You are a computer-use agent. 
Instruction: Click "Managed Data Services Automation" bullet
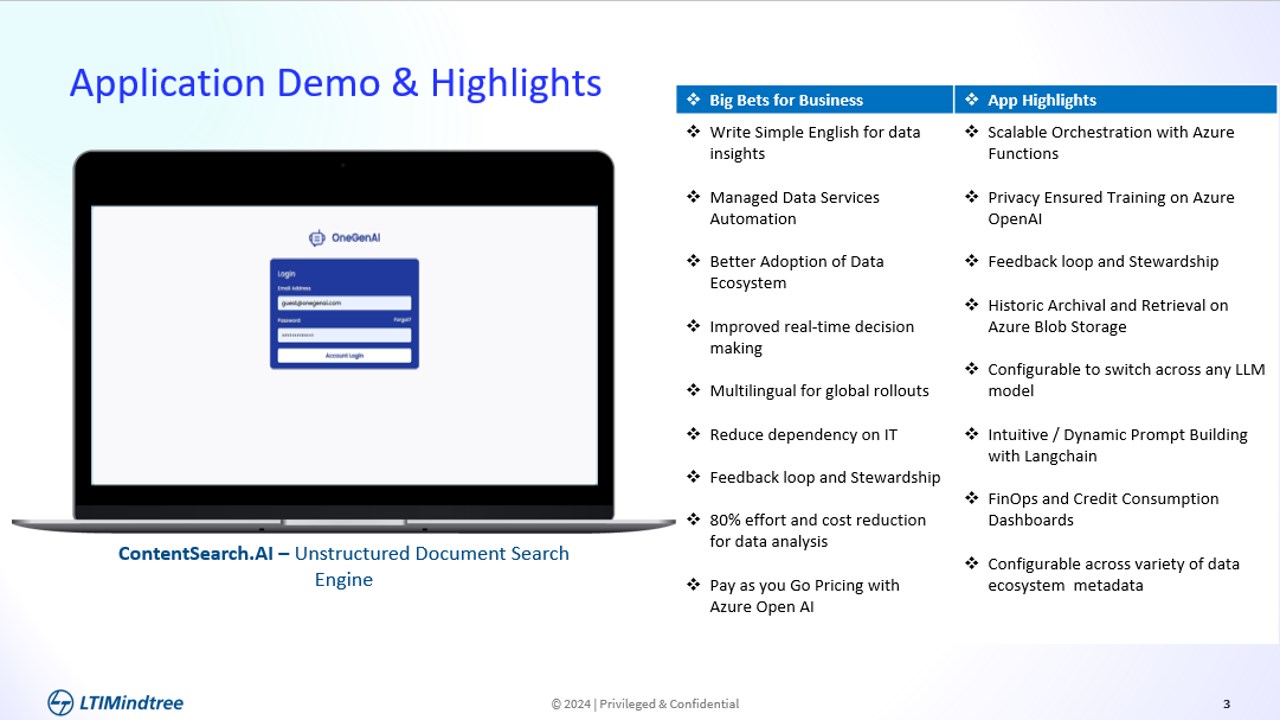point(794,208)
